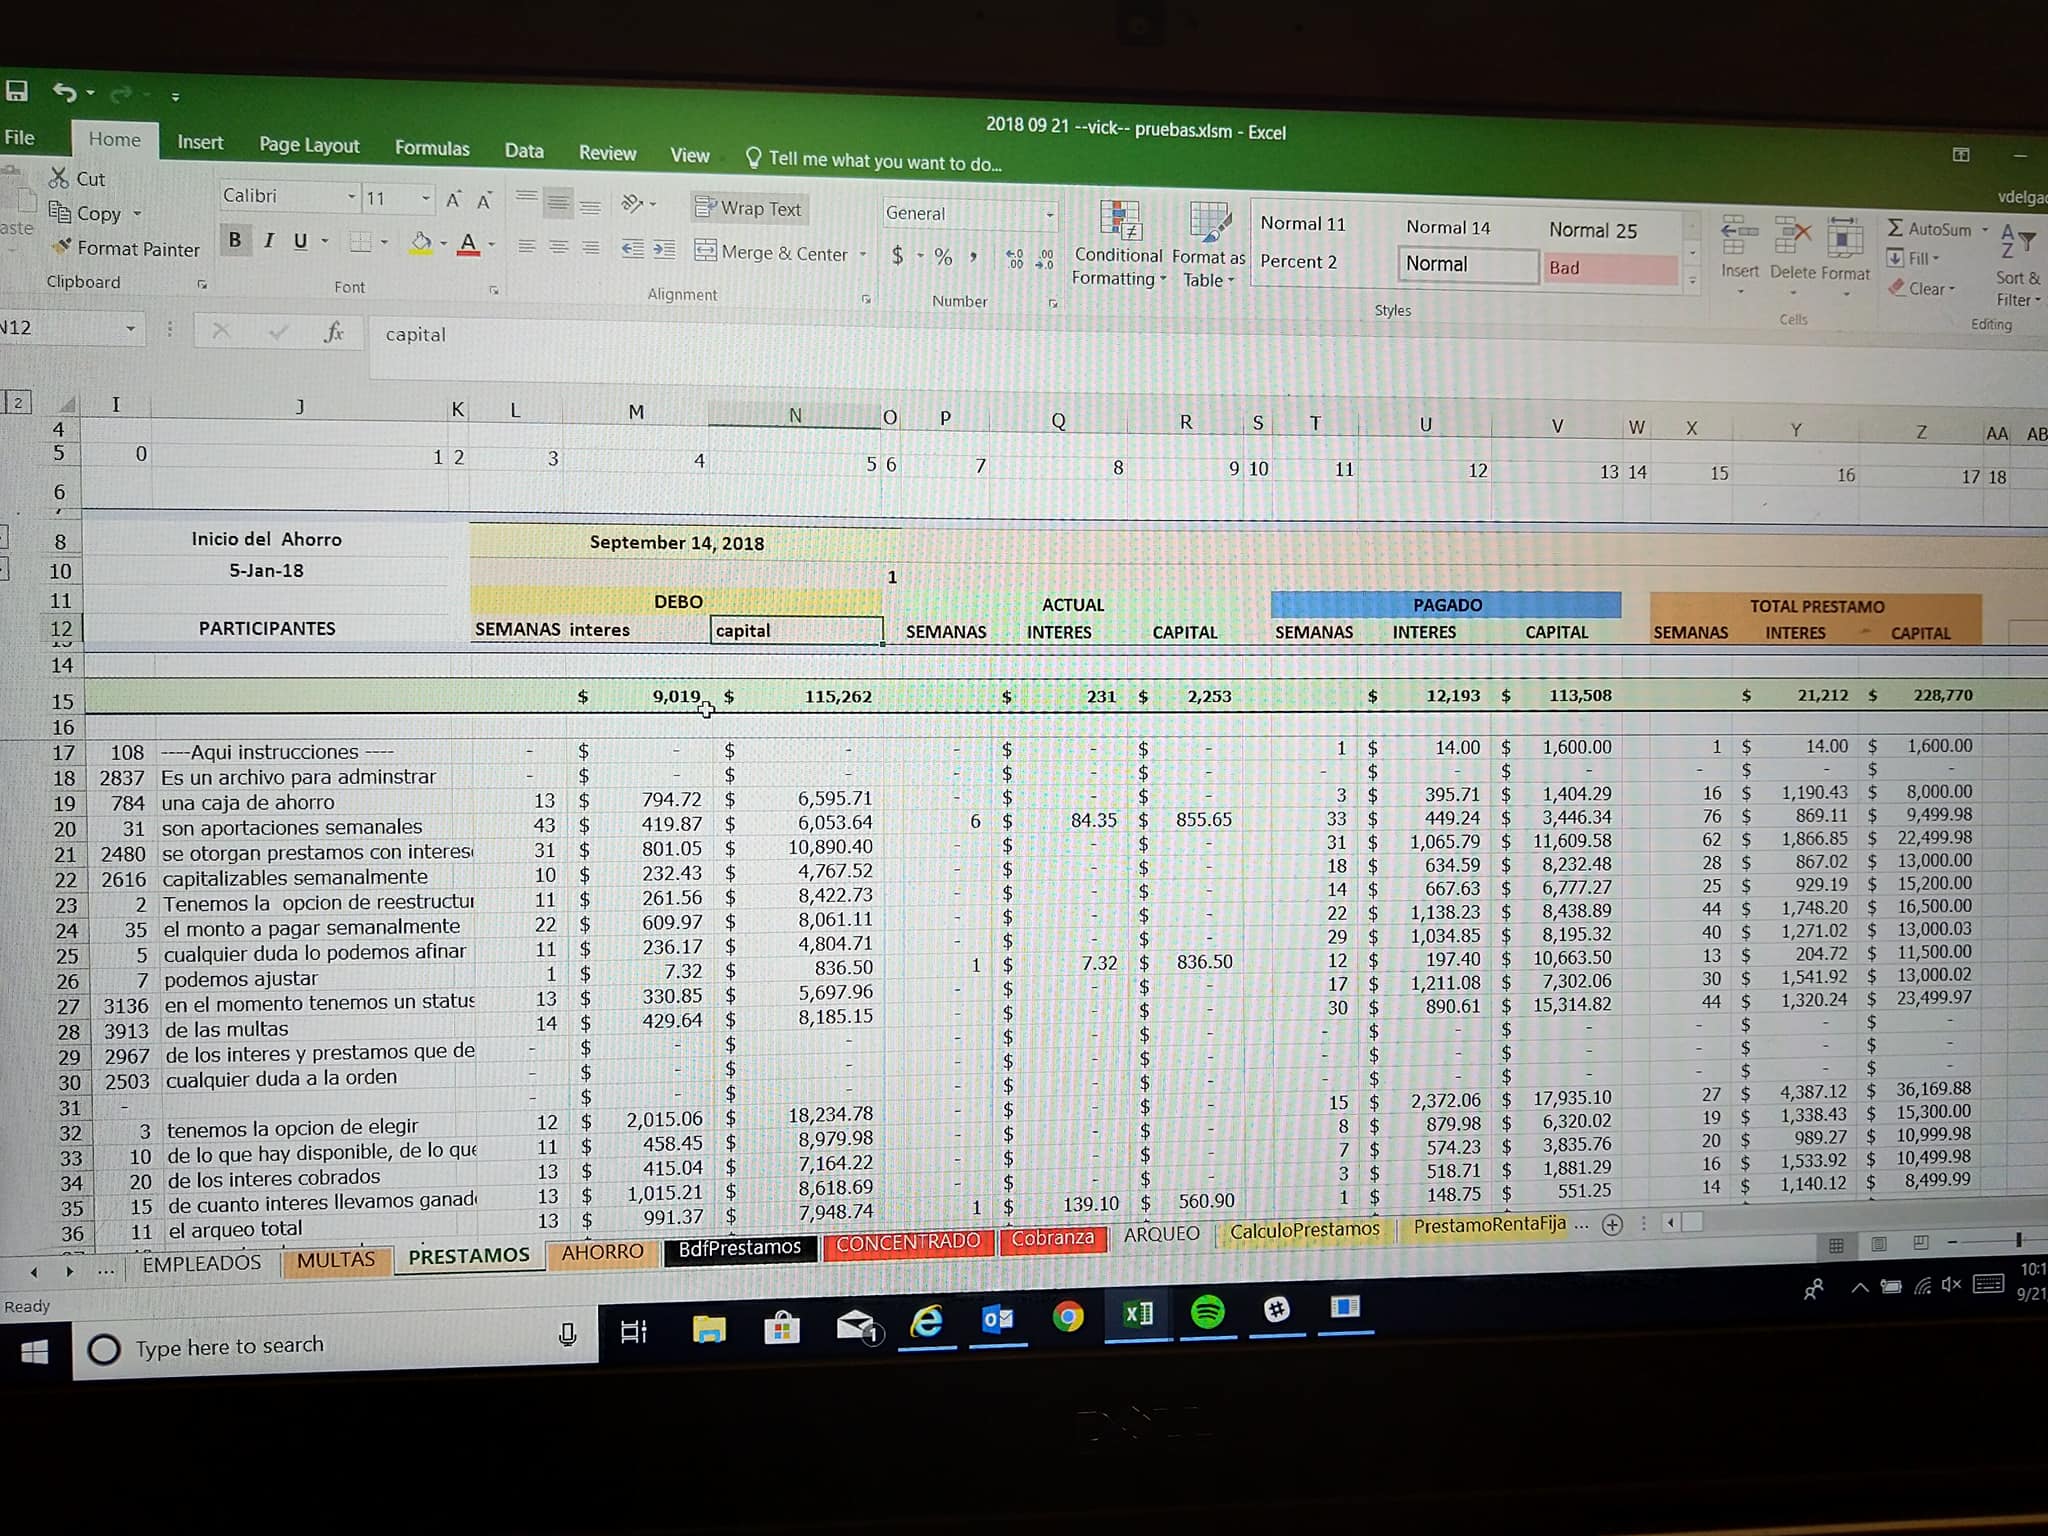Click the Undo arrow icon
The width and height of the screenshot is (2048, 1536).
click(x=65, y=93)
